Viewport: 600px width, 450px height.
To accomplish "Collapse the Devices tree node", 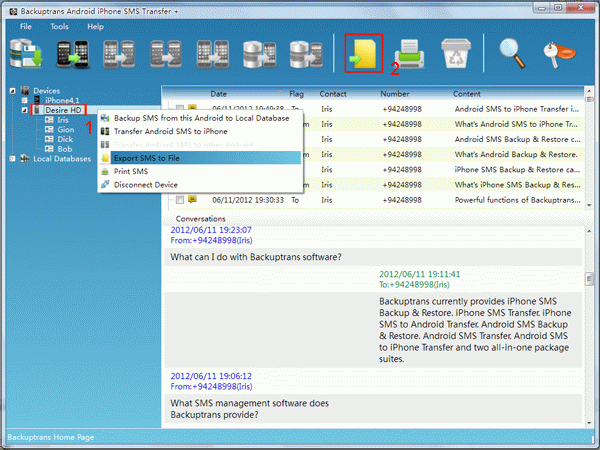I will pos(13,91).
